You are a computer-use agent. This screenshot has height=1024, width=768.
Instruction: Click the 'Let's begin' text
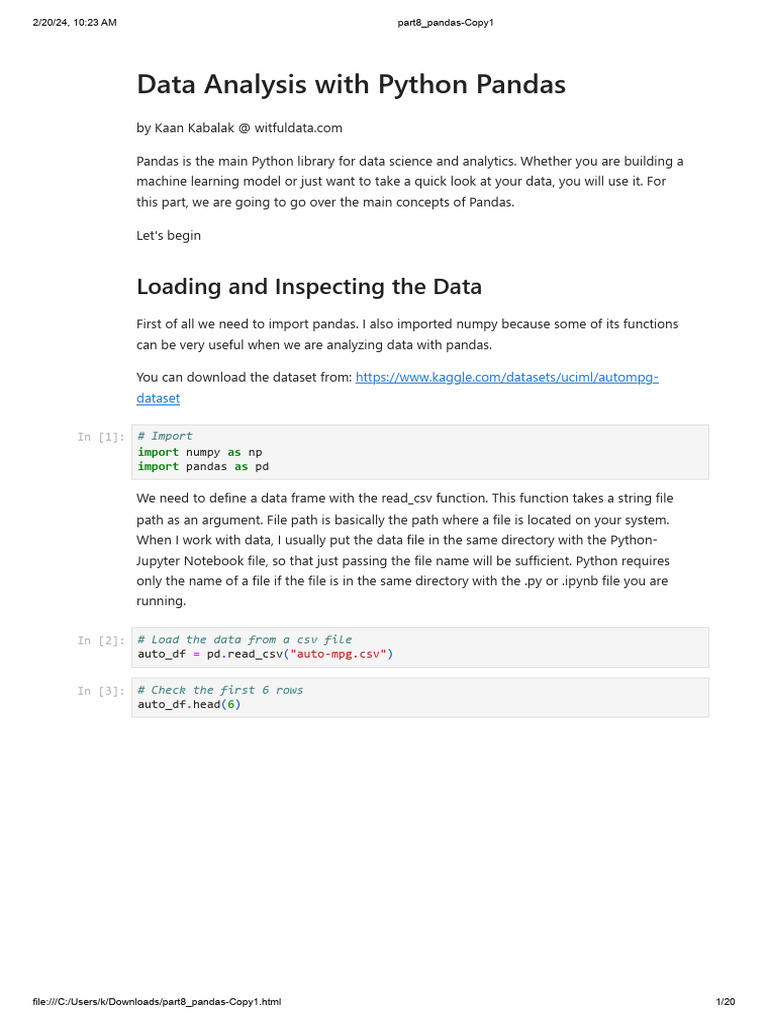coord(168,235)
